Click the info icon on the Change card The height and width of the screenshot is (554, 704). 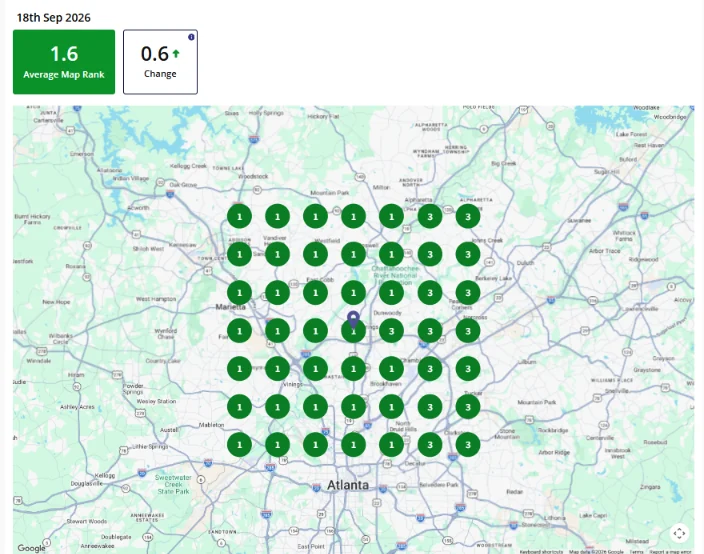point(191,37)
